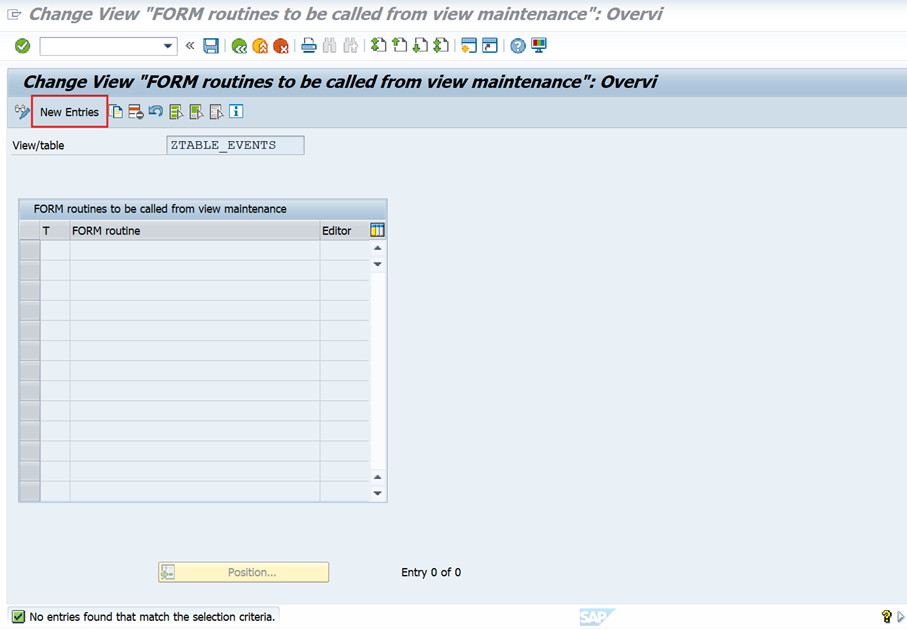Screen dimensions: 907x629
Task: Save the entries using the Save icon
Action: [x=210, y=45]
